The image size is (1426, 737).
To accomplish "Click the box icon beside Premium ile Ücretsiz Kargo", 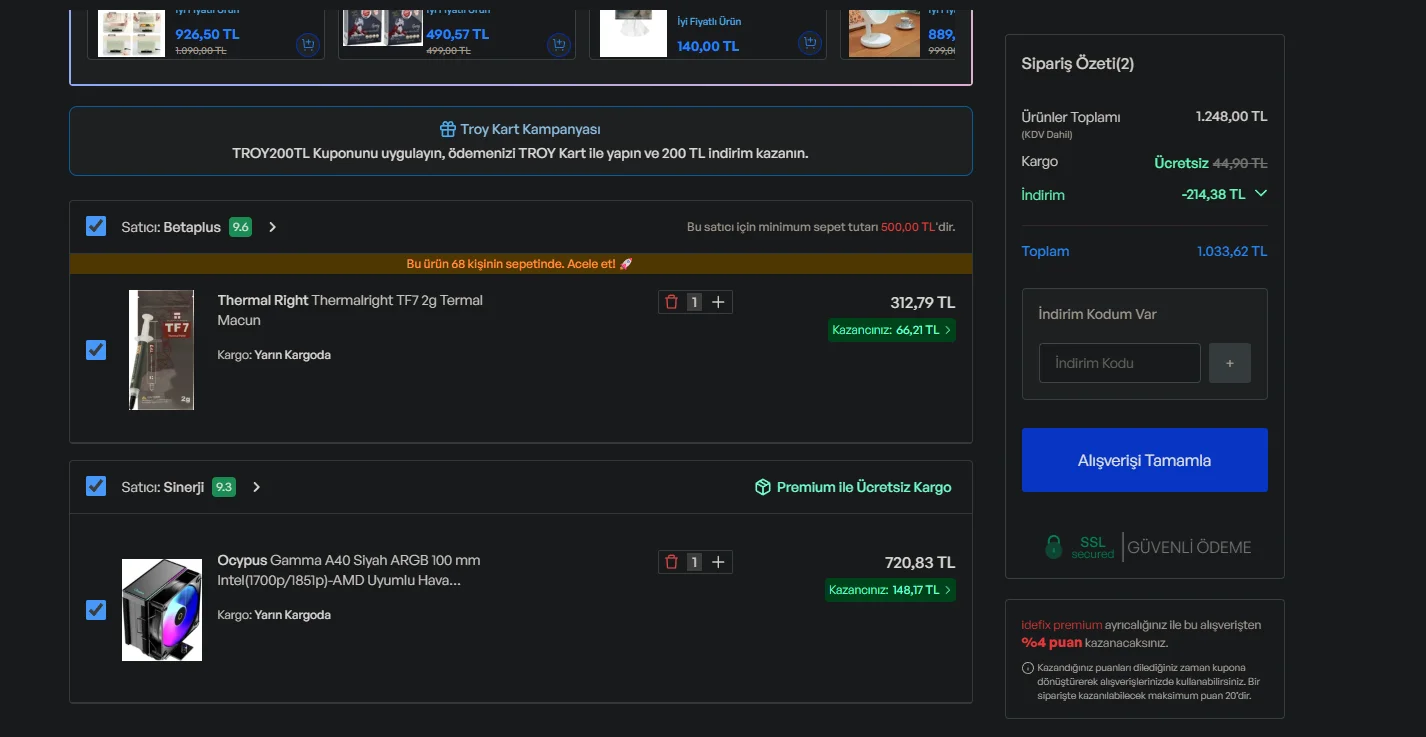I will click(763, 487).
